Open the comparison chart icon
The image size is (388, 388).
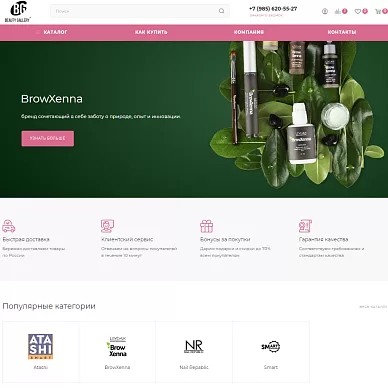pyautogui.click(x=338, y=11)
